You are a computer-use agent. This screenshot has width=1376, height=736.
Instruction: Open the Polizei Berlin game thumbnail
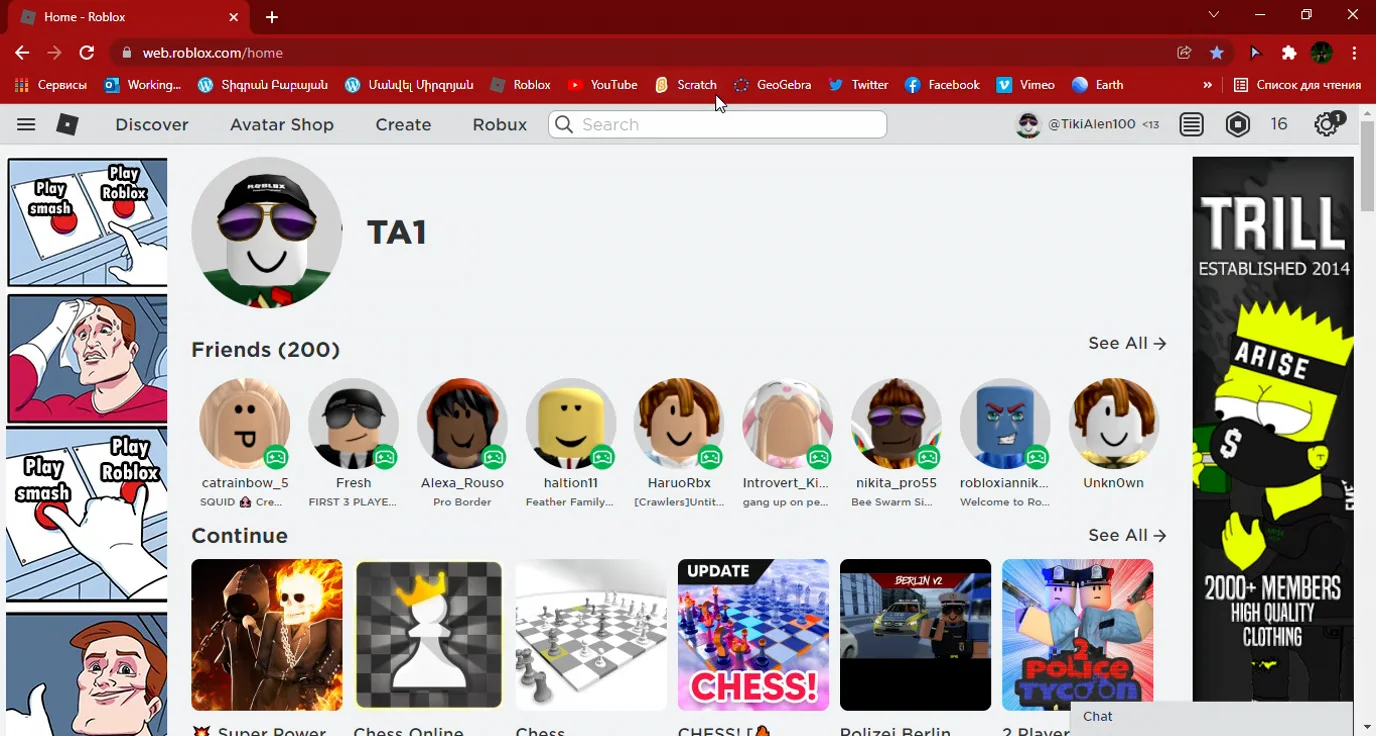(x=915, y=635)
